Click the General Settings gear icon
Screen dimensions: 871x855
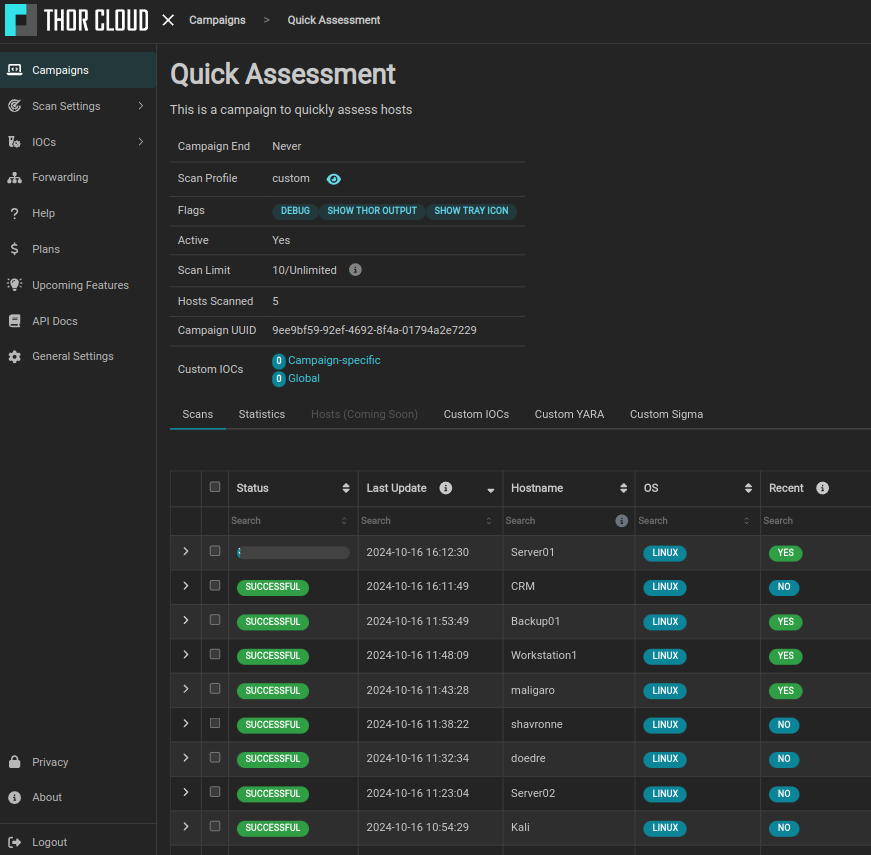(15, 357)
